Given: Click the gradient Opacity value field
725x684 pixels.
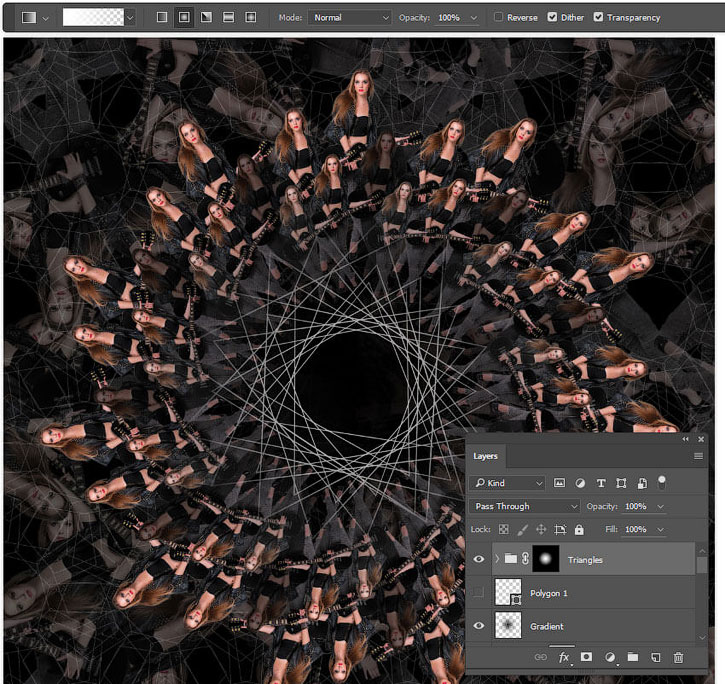Looking at the screenshot, I should point(450,18).
